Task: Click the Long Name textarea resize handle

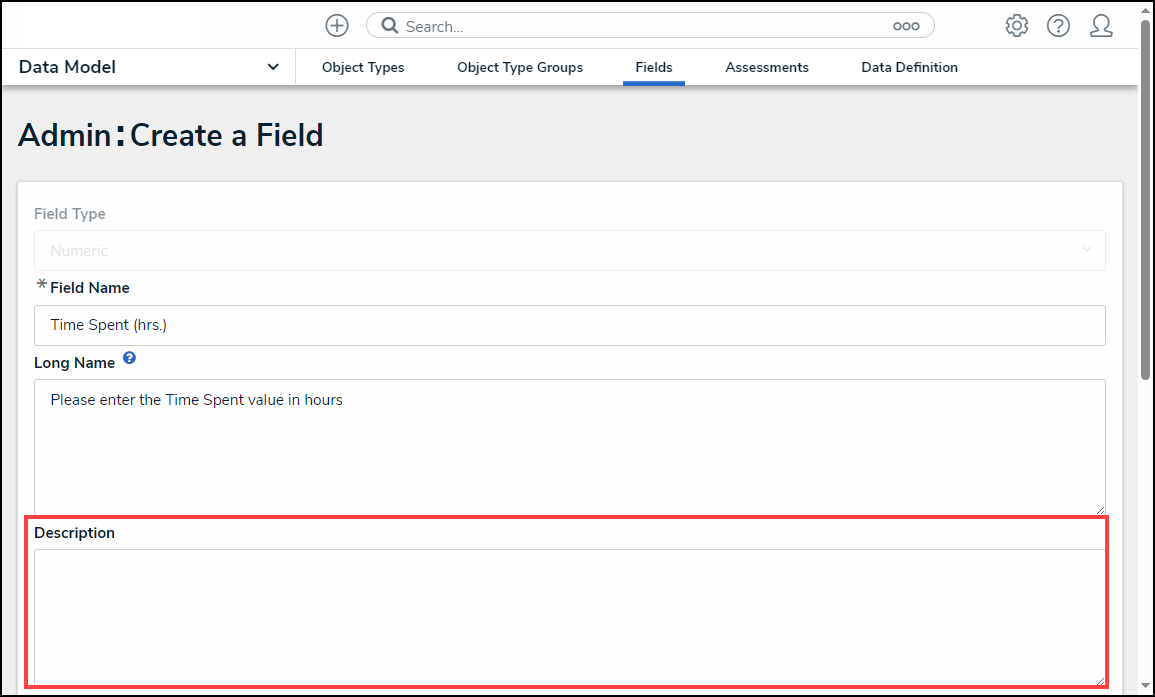Action: click(x=1099, y=509)
